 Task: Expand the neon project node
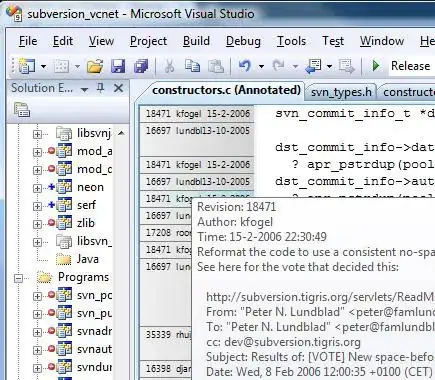(x=37, y=188)
